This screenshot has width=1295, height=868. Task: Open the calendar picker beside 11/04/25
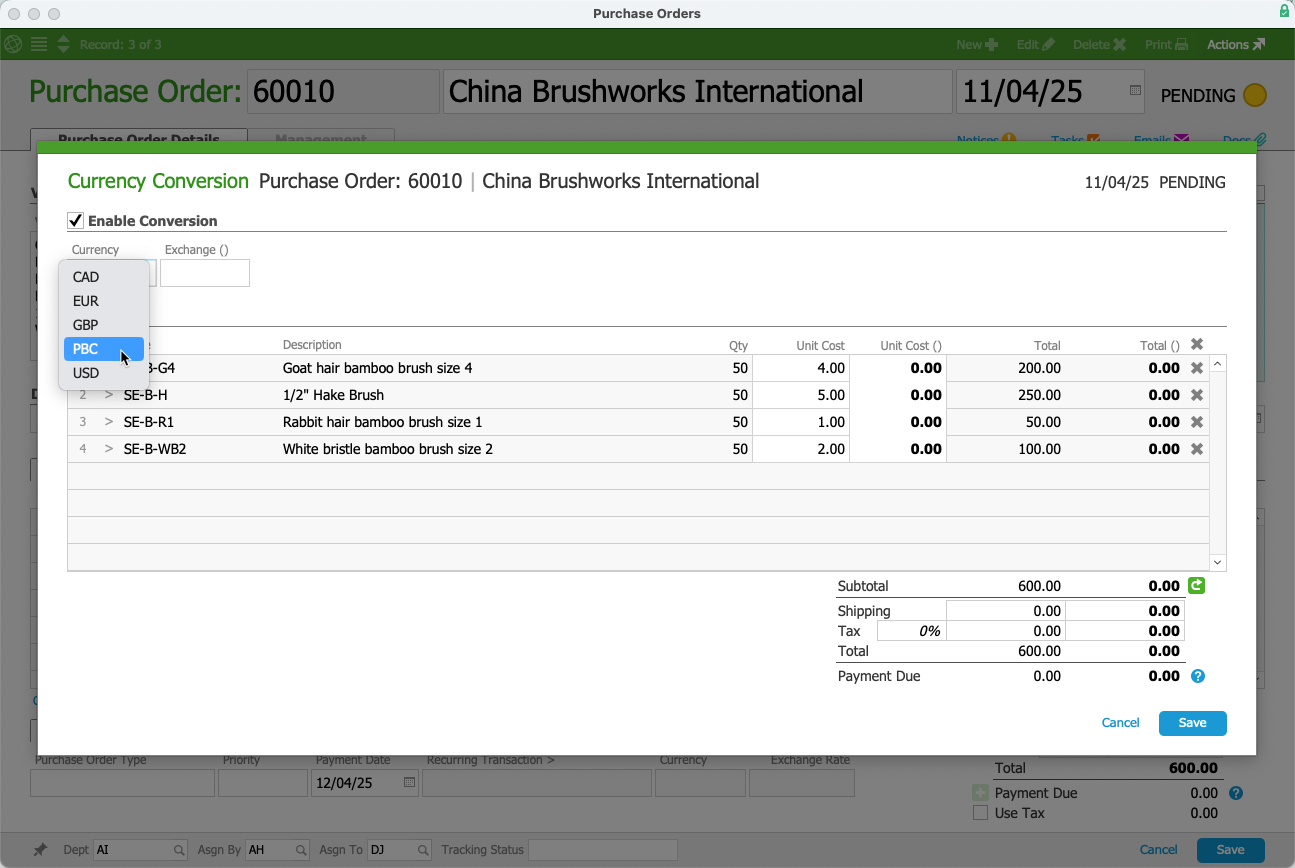point(1135,91)
